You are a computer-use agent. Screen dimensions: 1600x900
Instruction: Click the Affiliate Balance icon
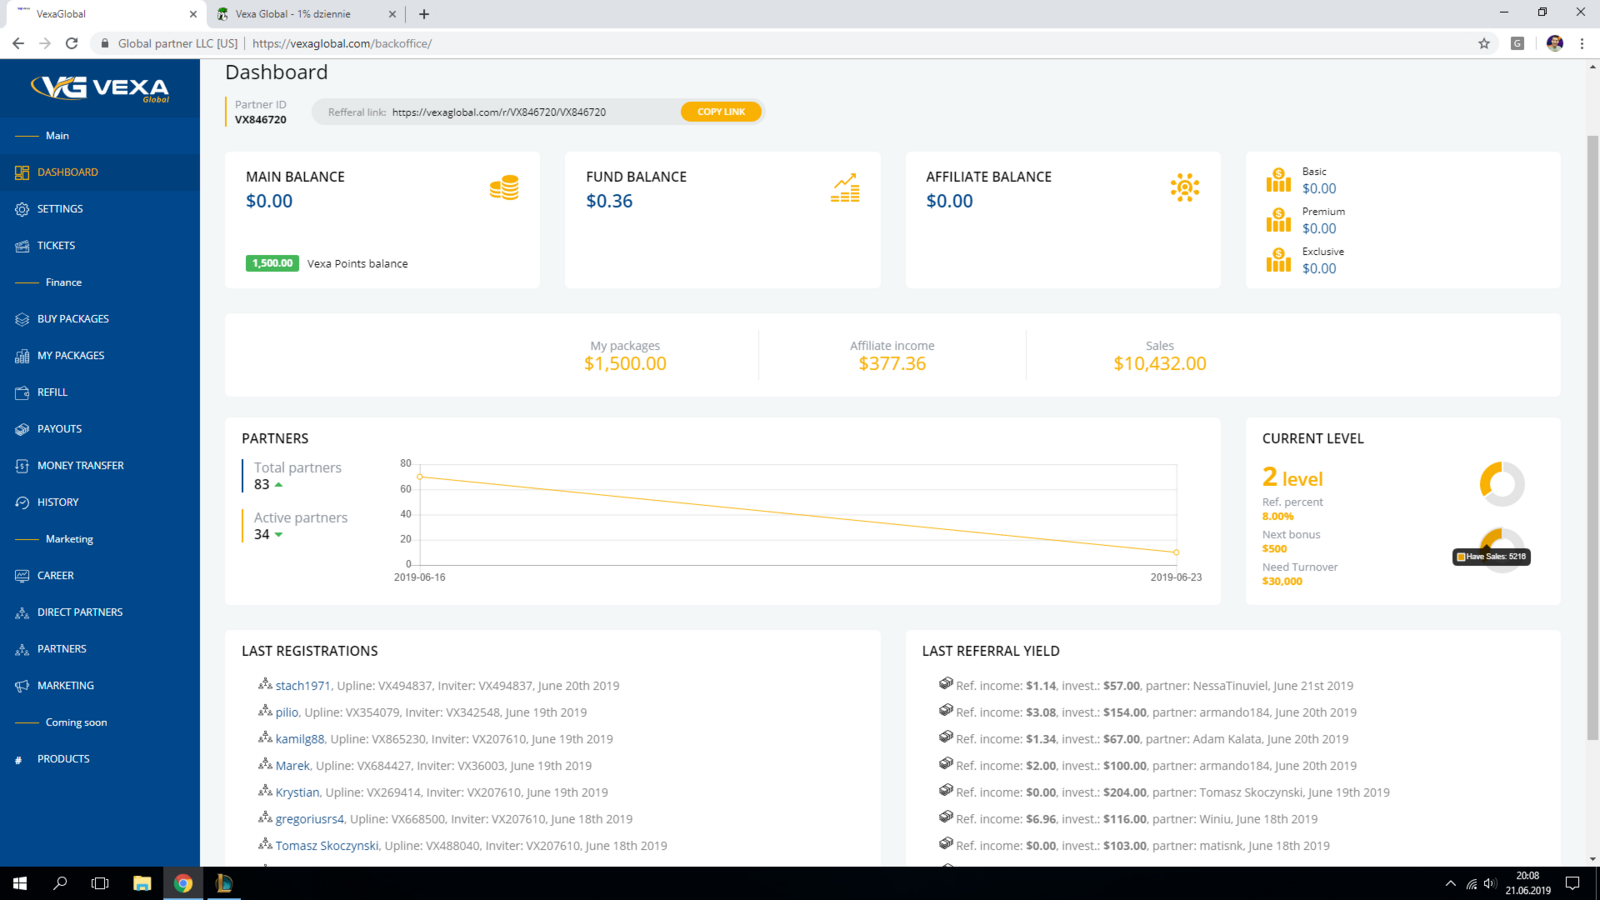[1185, 188]
